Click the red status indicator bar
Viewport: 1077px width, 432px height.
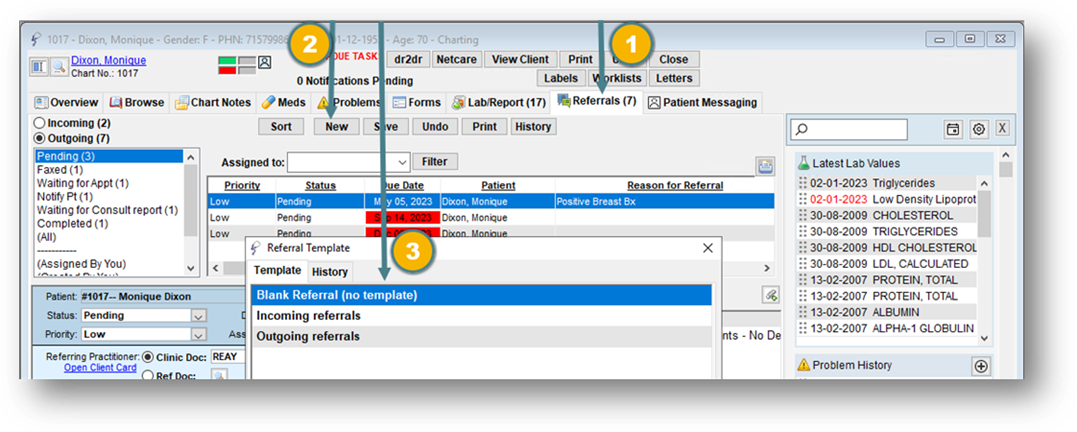tap(227, 69)
